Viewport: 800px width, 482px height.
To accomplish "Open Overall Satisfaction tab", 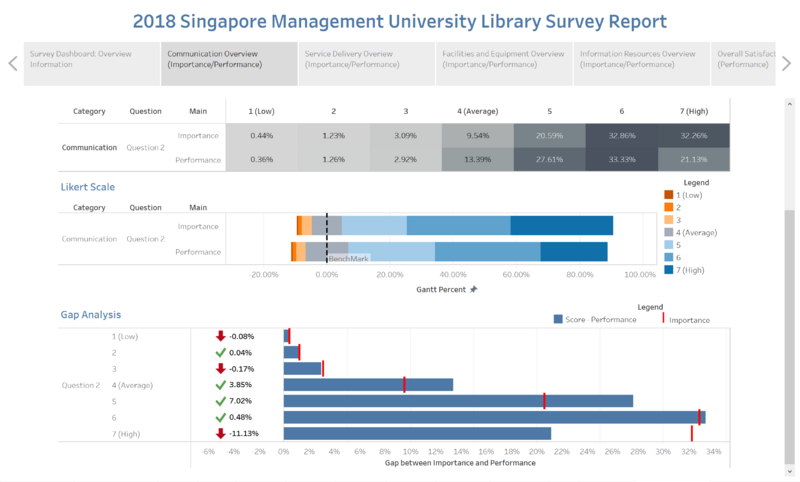I will pos(743,64).
